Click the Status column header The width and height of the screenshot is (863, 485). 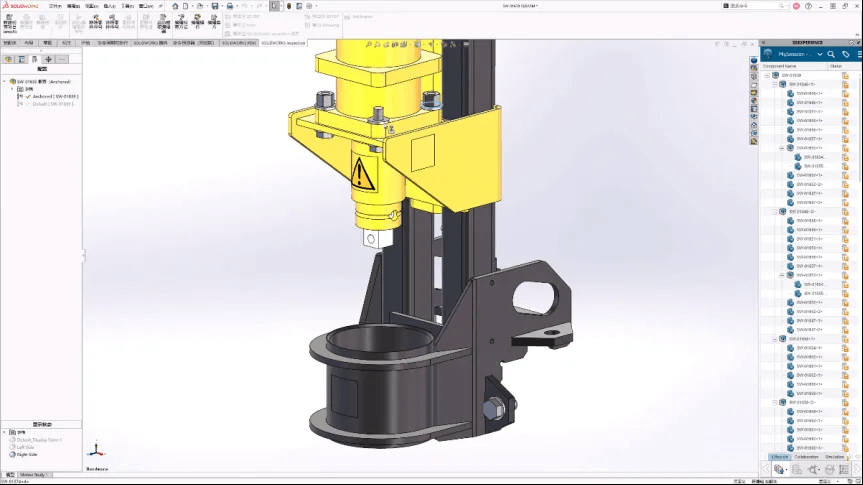(836, 66)
